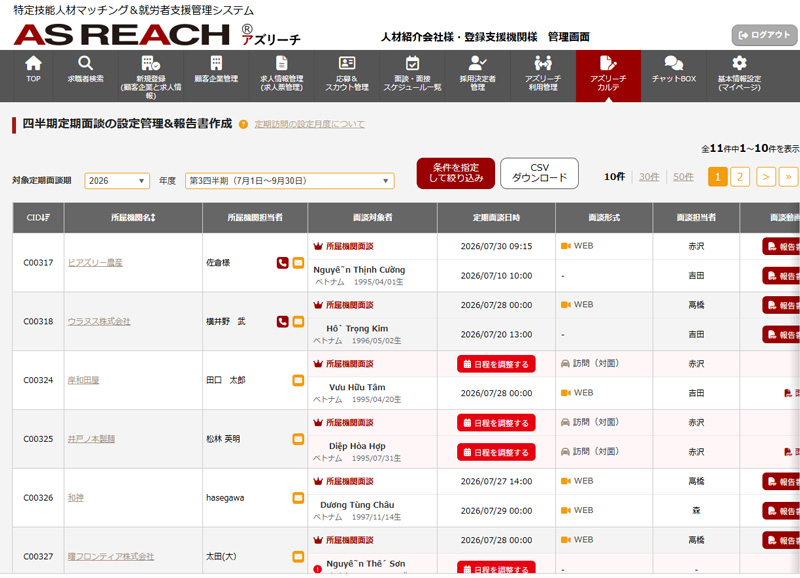Click the CSVダウンロード button
The image size is (800, 578).
tap(539, 173)
